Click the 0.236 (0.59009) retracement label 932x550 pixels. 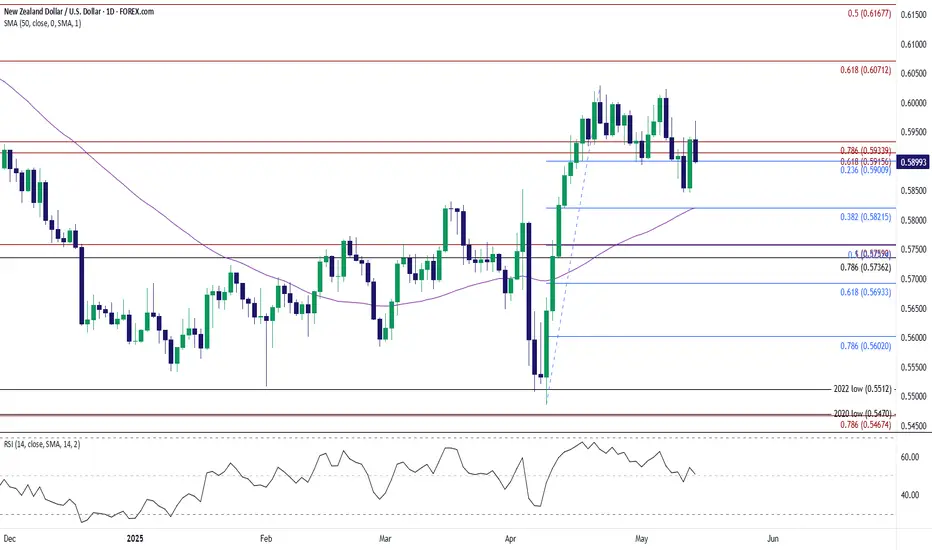point(865,170)
